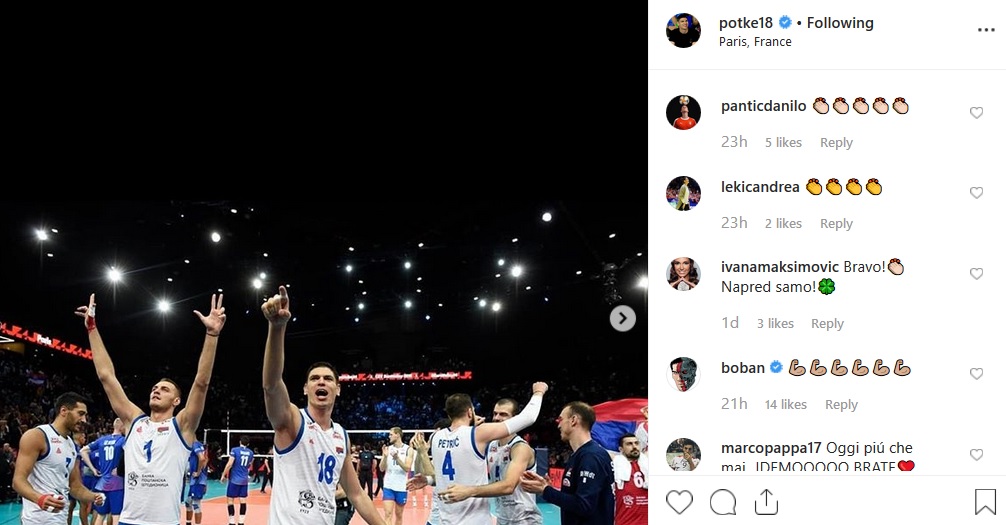Open the comment bubble icon
1006x525 pixels.
(x=723, y=502)
